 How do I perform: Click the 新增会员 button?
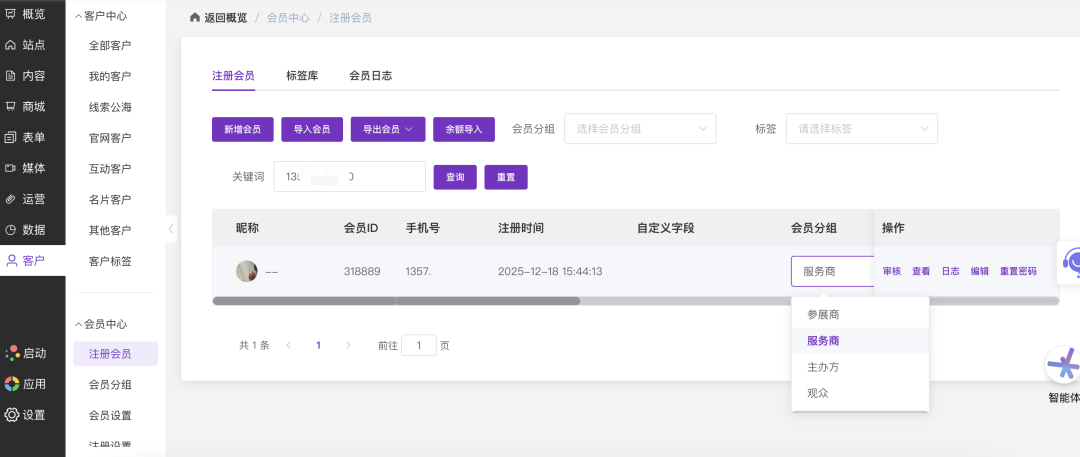click(242, 129)
